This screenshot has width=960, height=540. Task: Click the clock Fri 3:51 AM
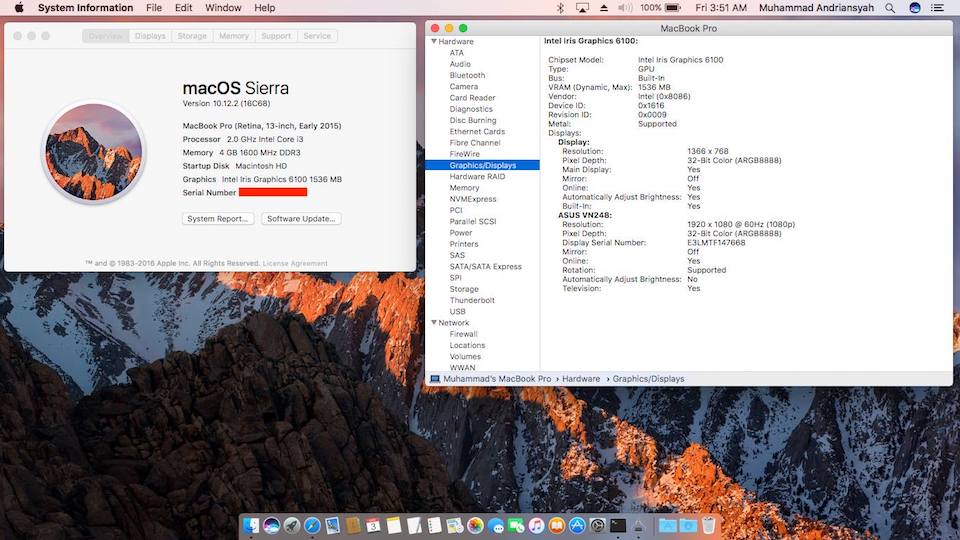click(721, 8)
